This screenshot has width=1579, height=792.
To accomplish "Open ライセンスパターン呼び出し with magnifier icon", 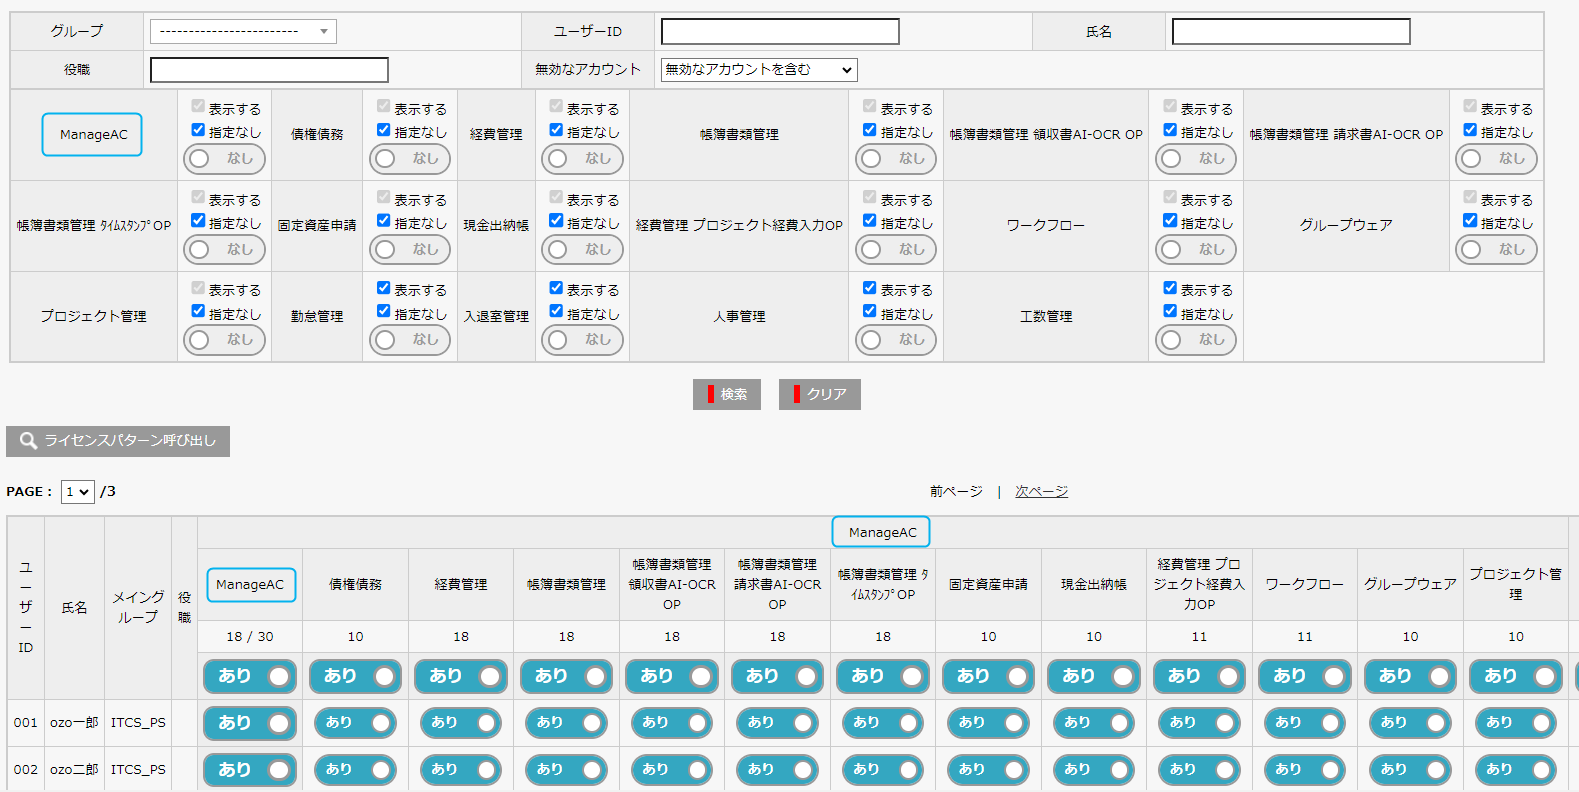I will (118, 441).
